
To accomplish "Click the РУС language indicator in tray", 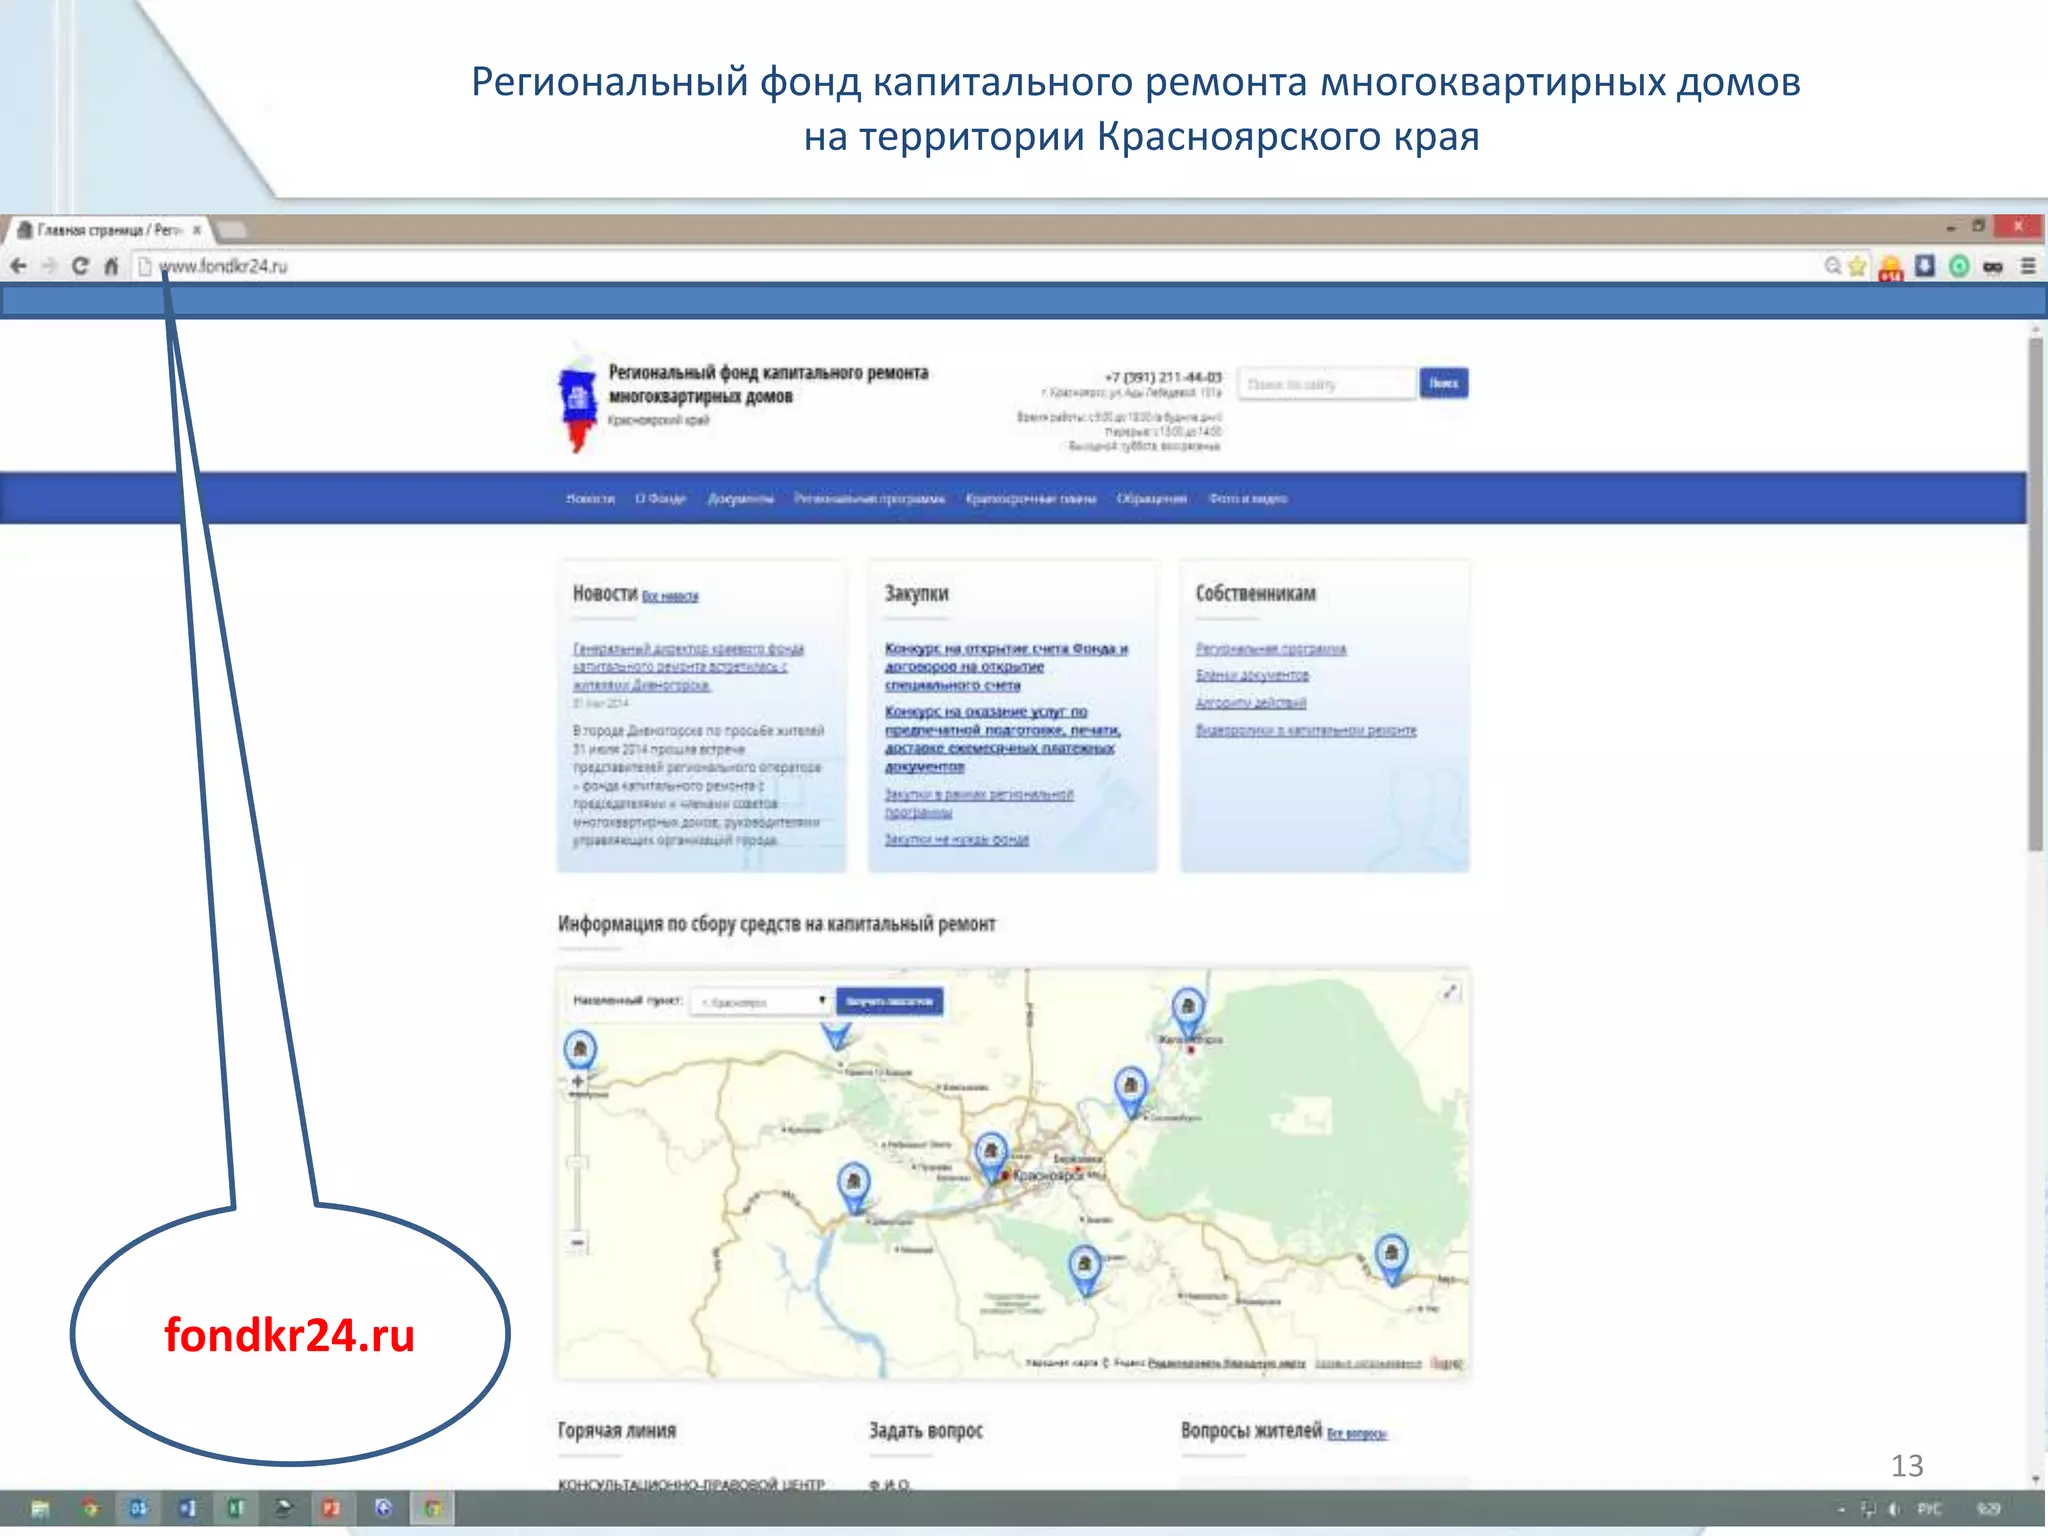I will 1929,1509.
